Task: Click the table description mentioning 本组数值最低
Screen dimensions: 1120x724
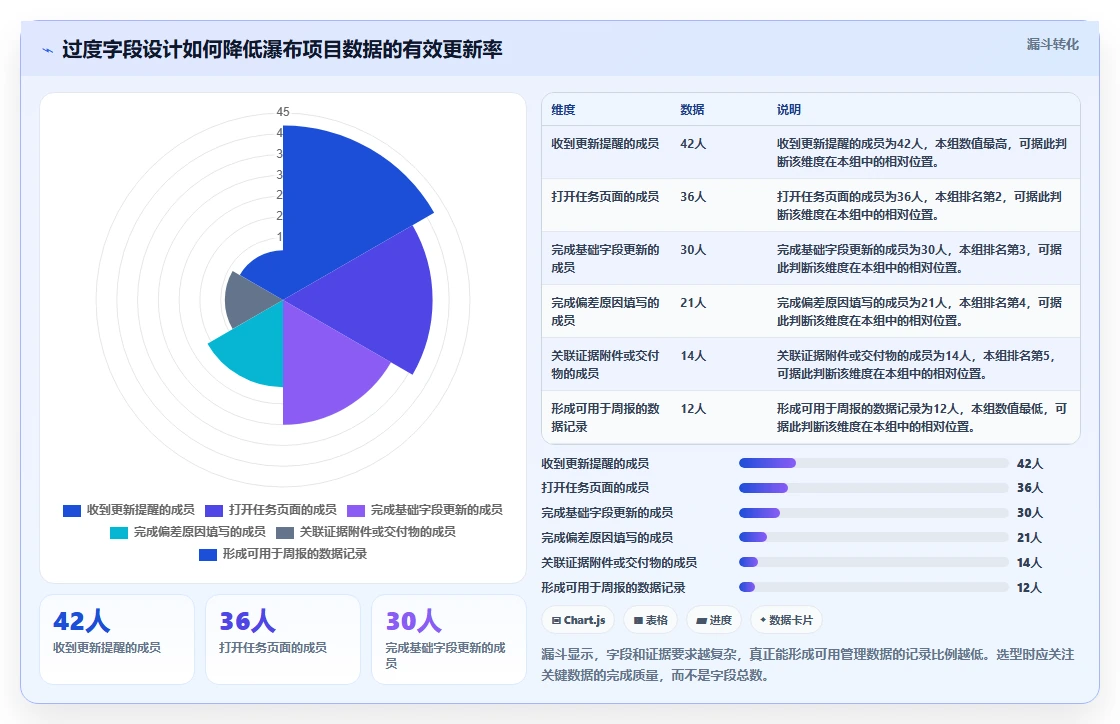Action: point(921,418)
